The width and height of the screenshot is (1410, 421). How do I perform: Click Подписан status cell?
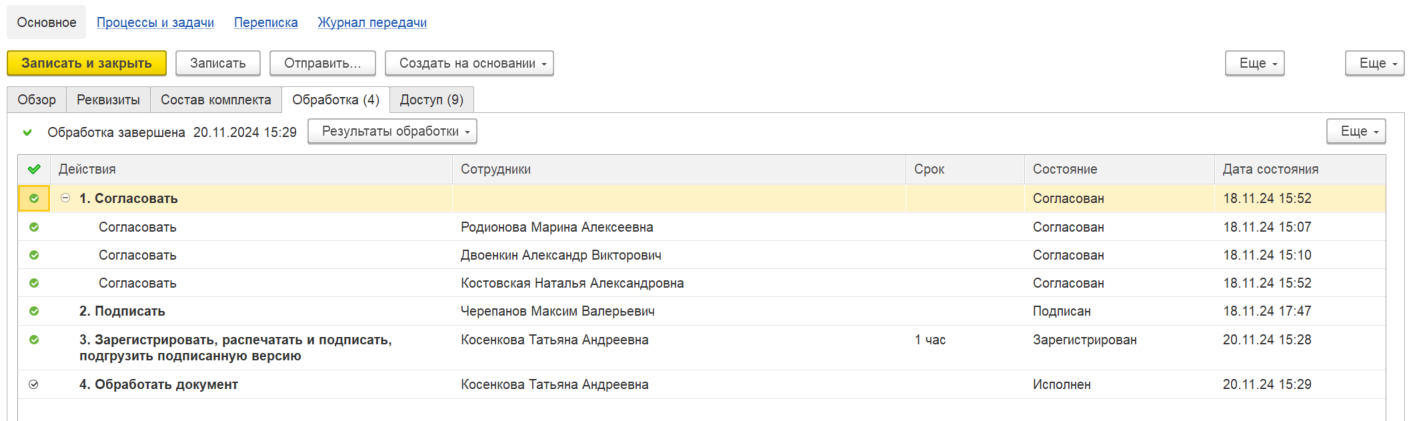(x=1119, y=311)
